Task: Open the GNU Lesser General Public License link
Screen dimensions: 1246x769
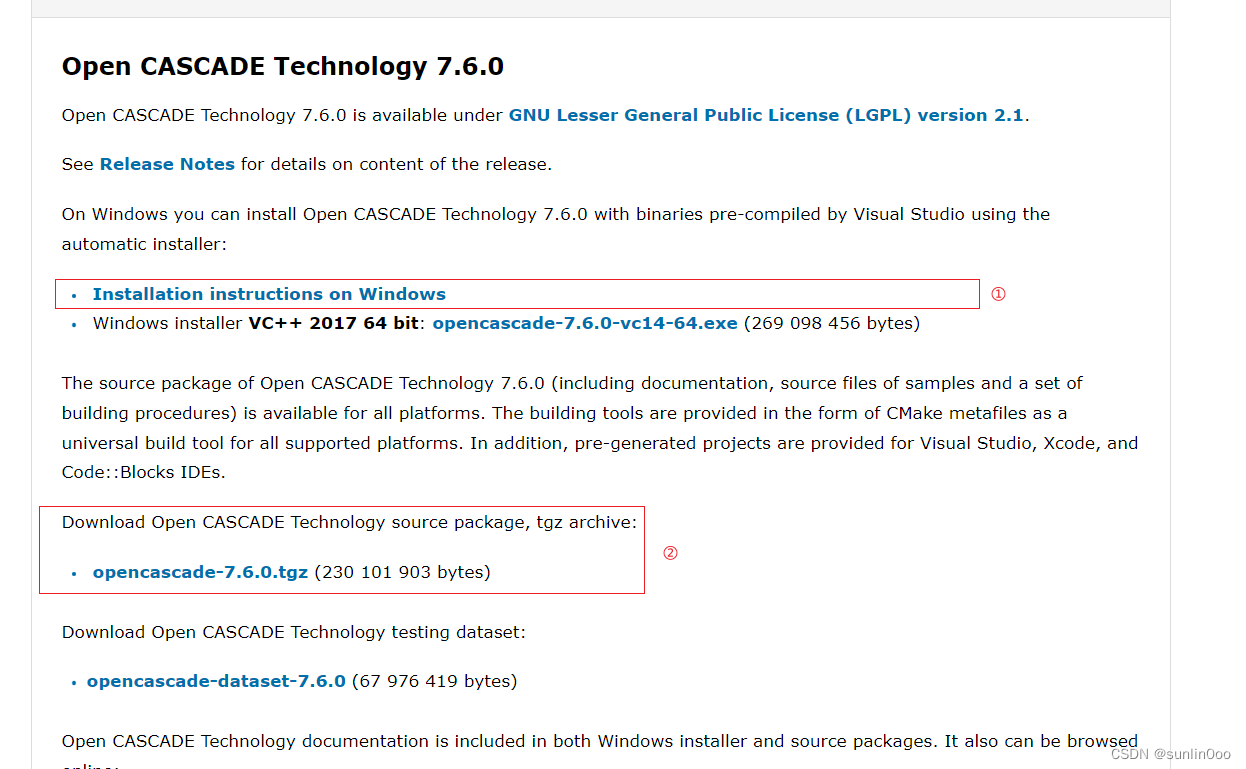Action: [766, 115]
